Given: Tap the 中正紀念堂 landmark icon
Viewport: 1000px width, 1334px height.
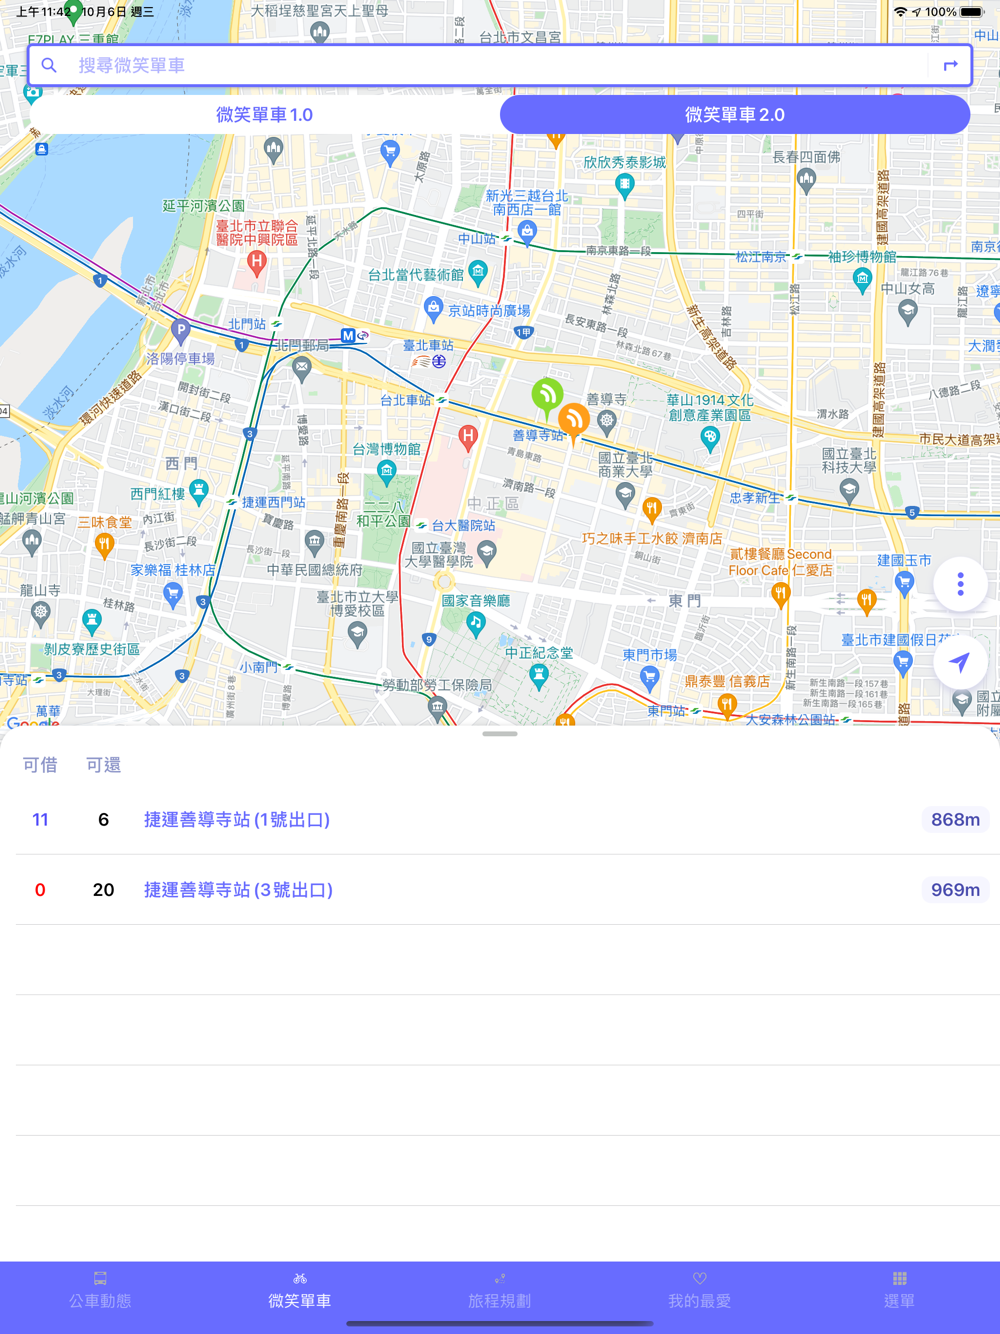Looking at the screenshot, I should click(539, 678).
